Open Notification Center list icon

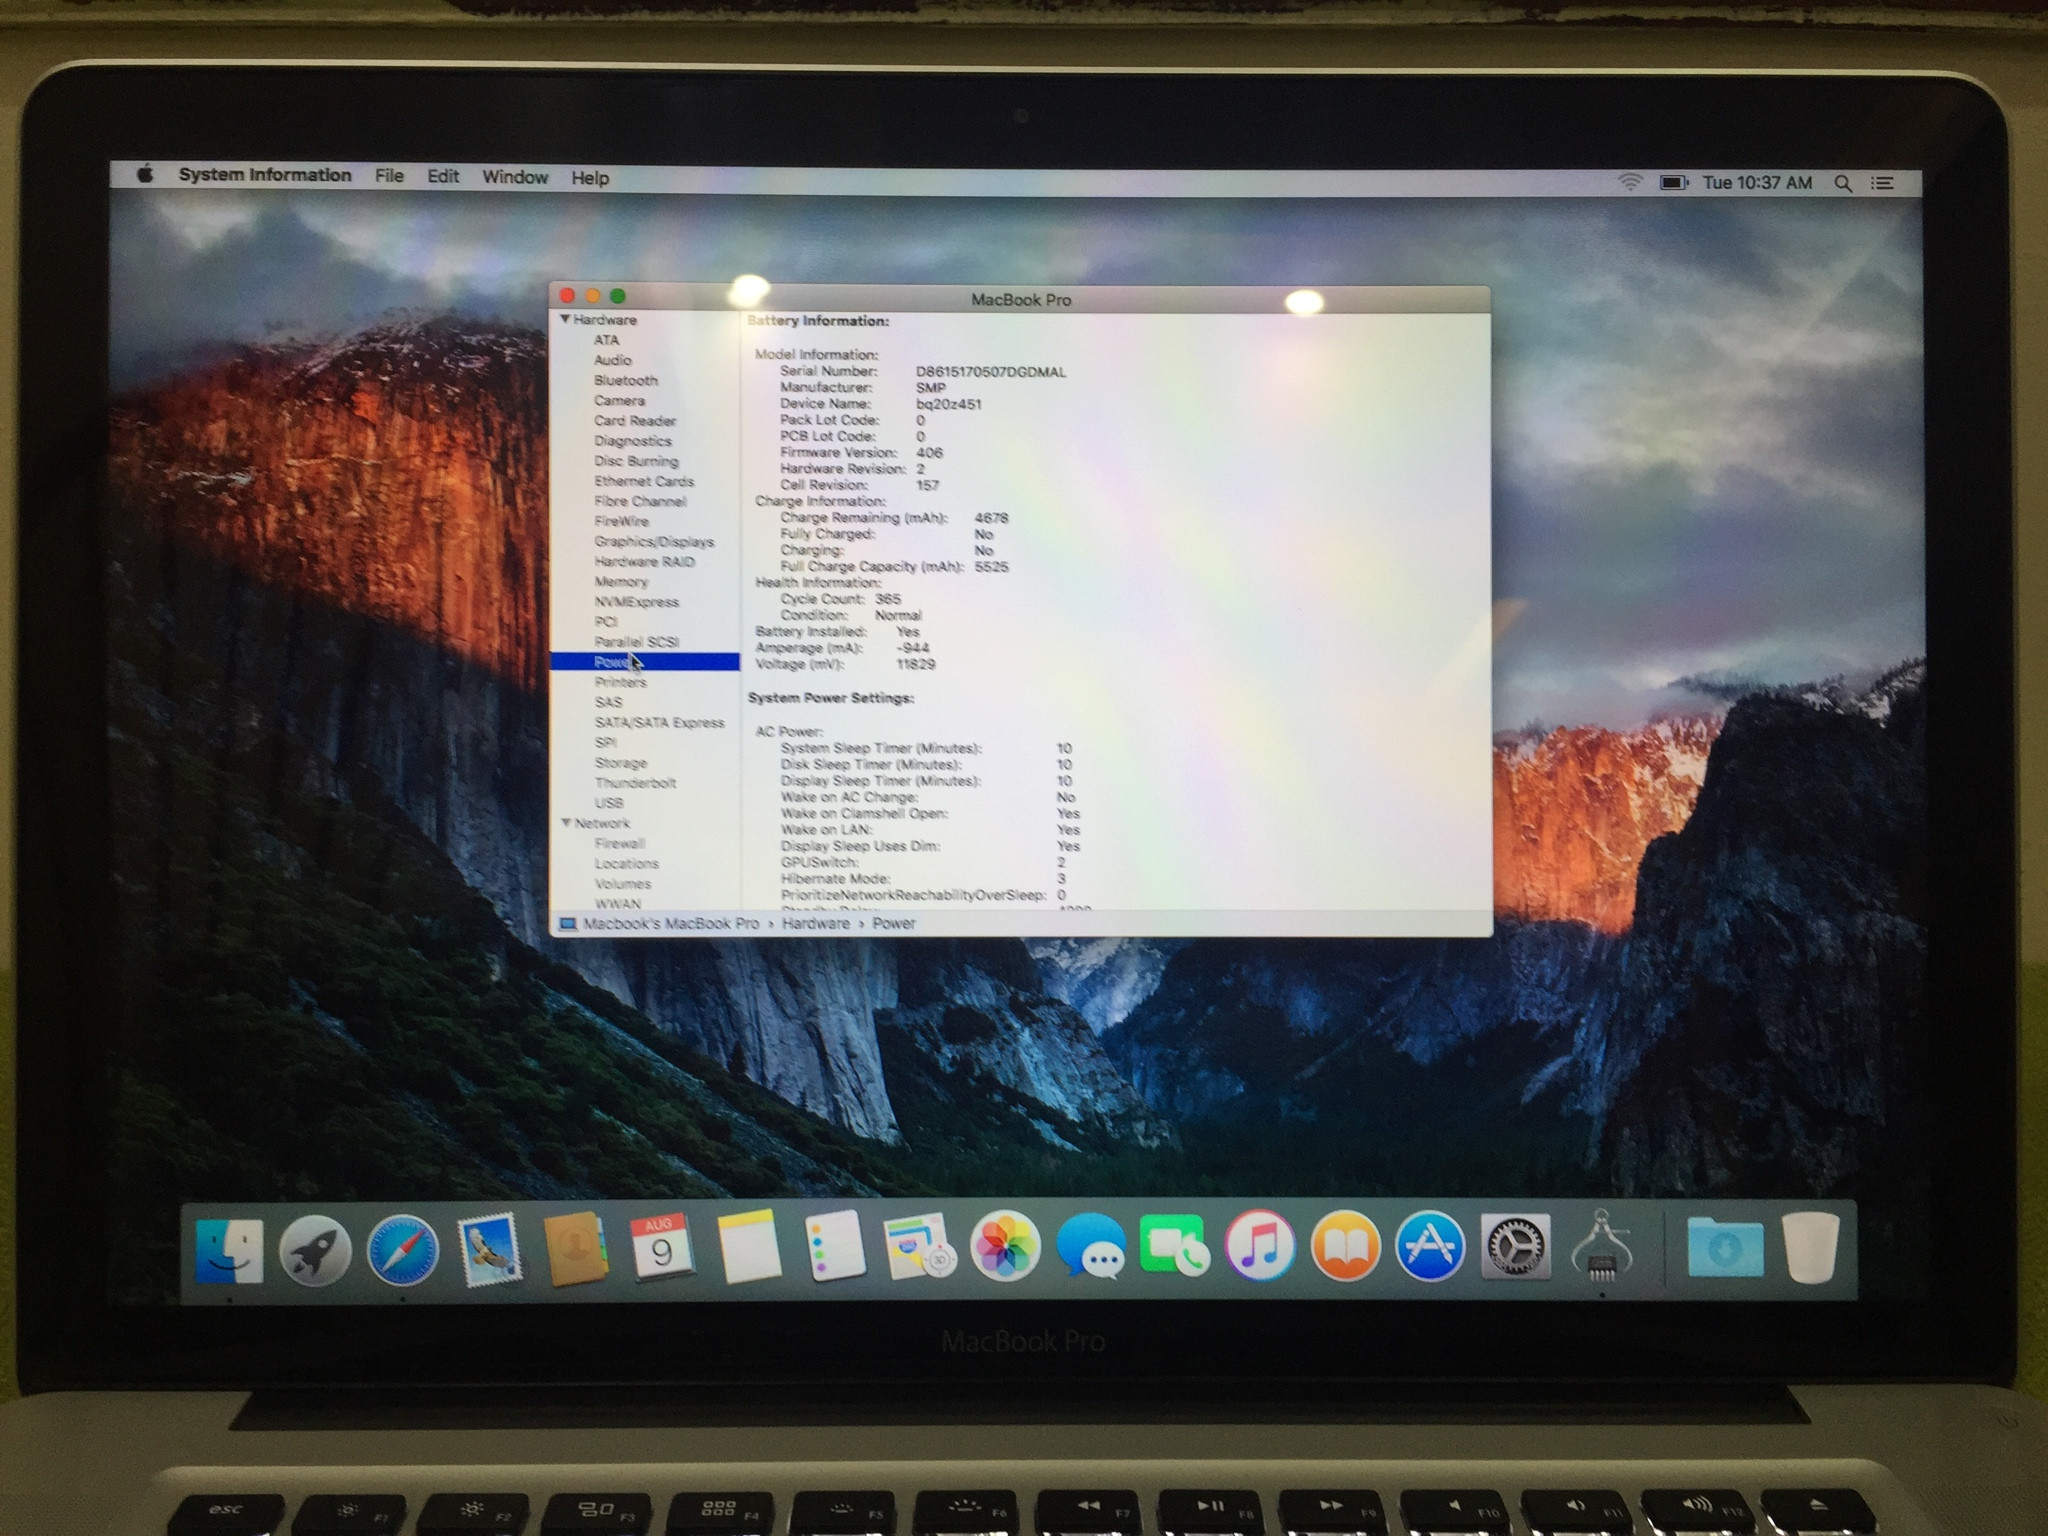(1883, 183)
